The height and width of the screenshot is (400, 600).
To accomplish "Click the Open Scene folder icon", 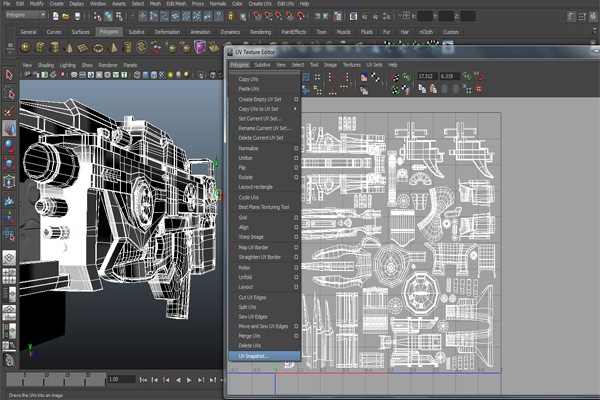I will click(x=66, y=16).
